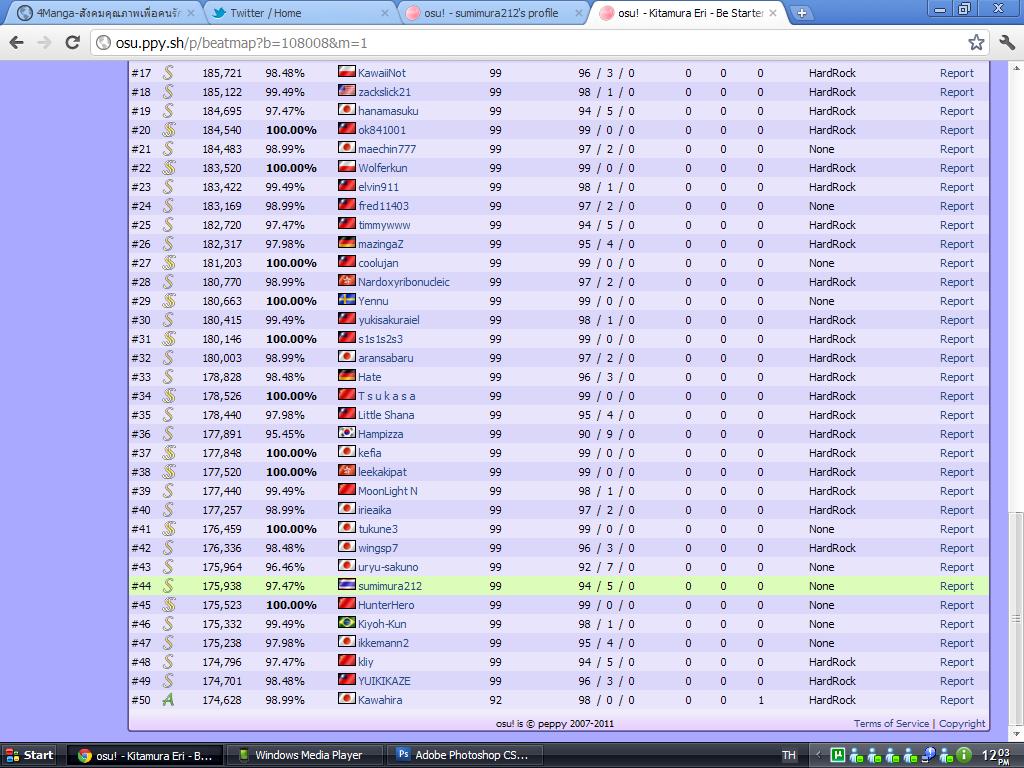The image size is (1024, 768).
Task: Click the flag icon next to Kawahira
Action: click(346, 699)
